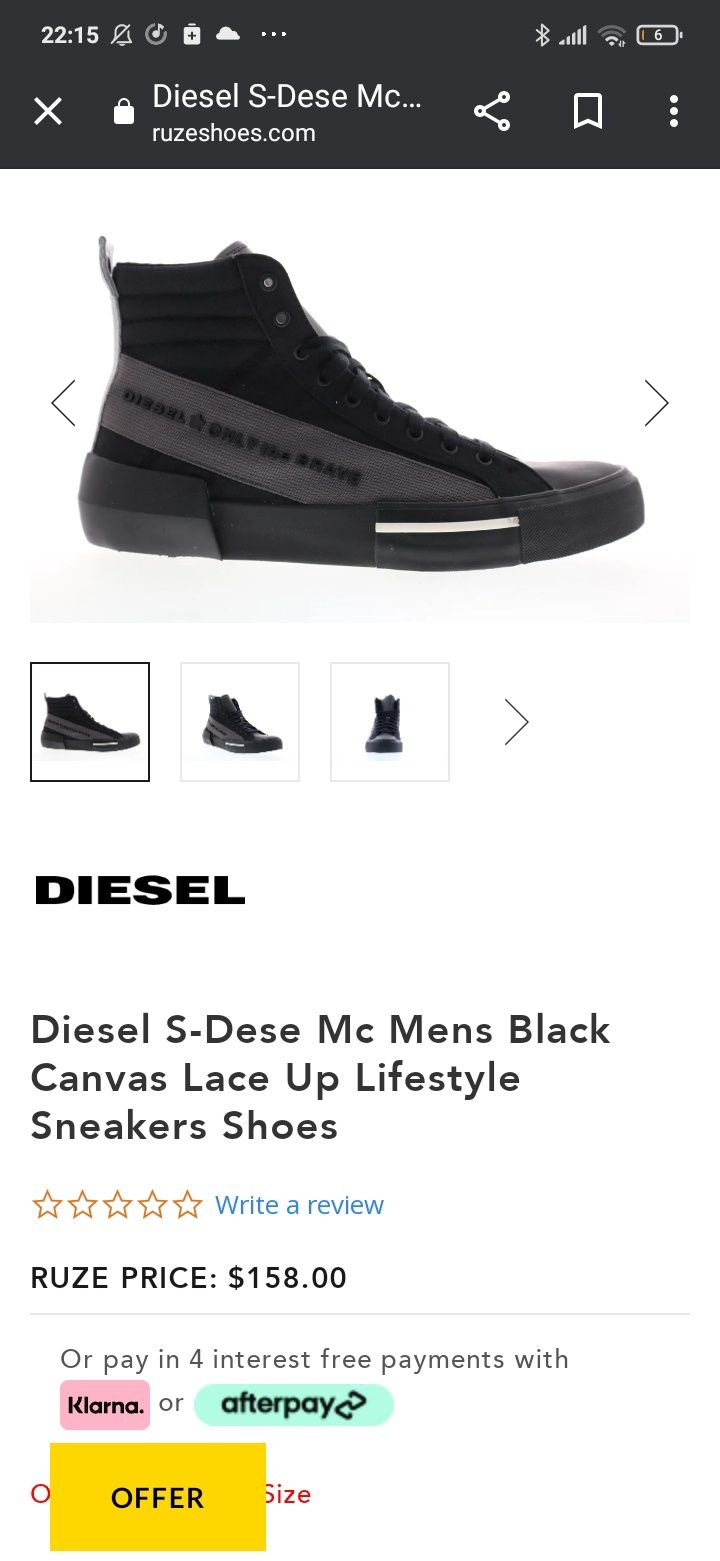Open the three-dot browser menu
Viewport: 720px width, 1561px height.
click(x=674, y=111)
